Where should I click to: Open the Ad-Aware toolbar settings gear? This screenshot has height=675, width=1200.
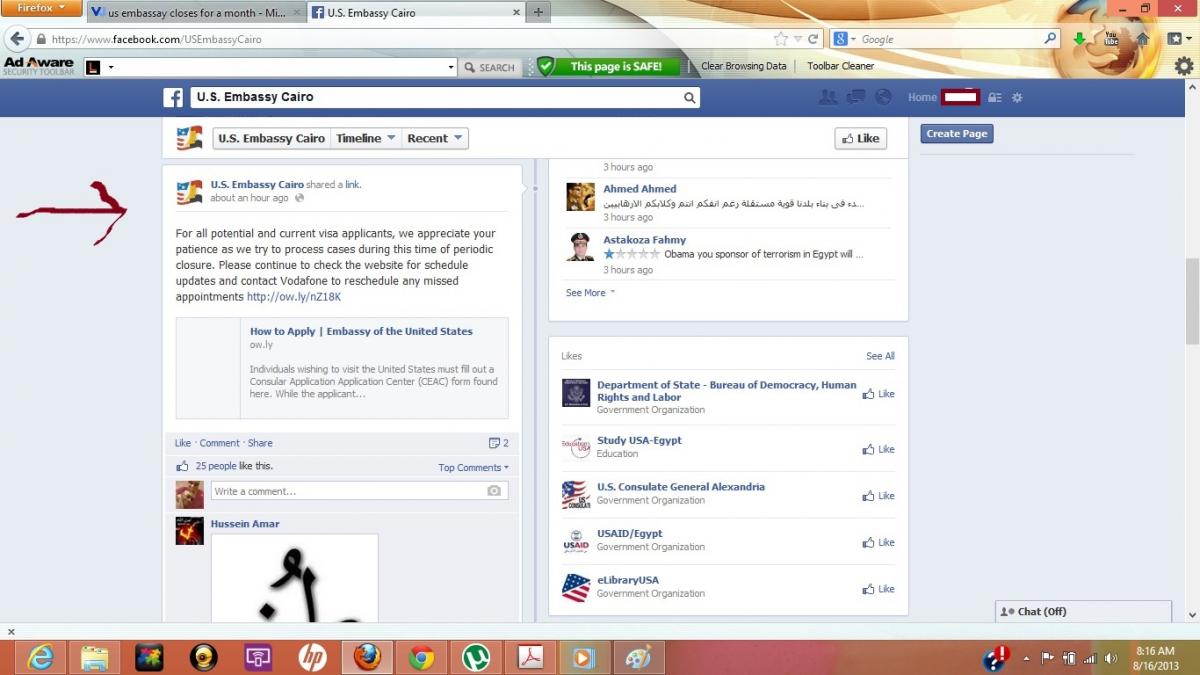(x=1184, y=66)
